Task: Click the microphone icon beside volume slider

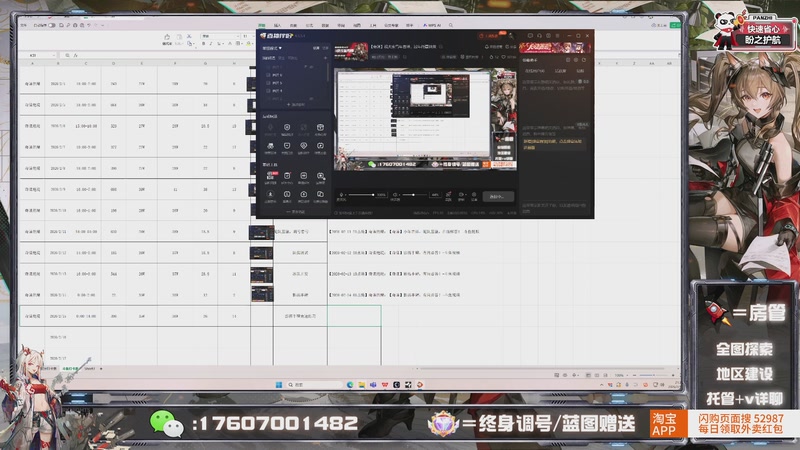Action: (341, 194)
